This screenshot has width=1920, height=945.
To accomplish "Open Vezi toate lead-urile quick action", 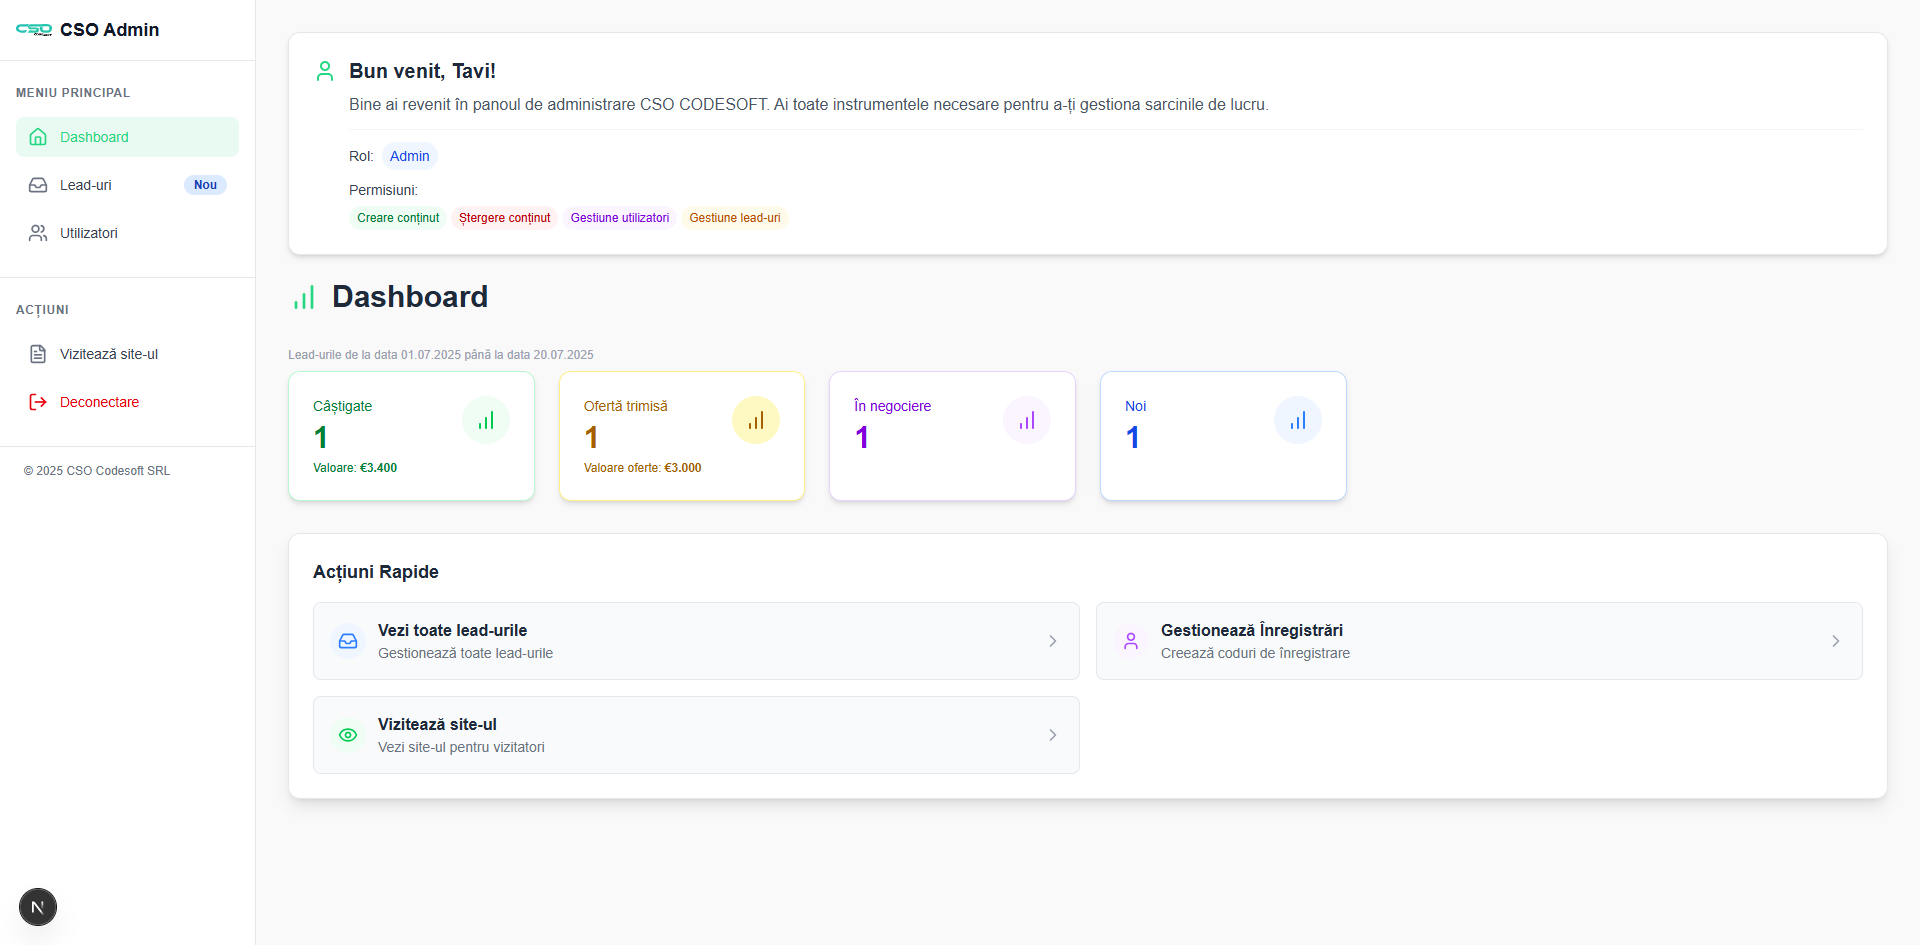I will click(x=696, y=641).
